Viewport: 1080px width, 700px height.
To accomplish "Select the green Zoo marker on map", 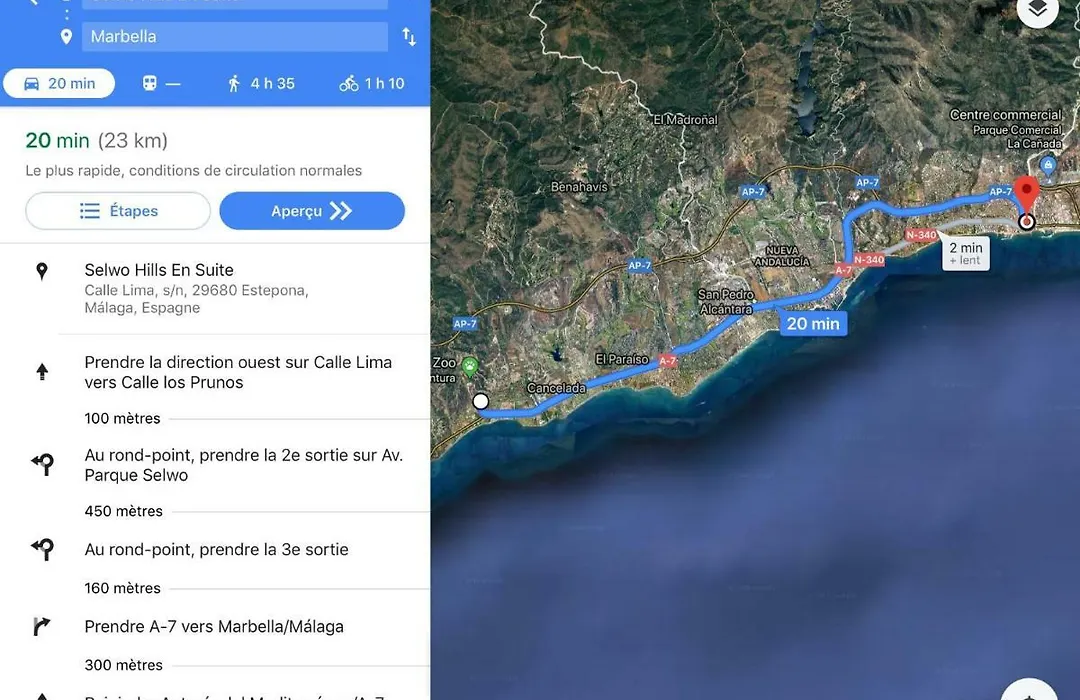I will click(x=470, y=366).
